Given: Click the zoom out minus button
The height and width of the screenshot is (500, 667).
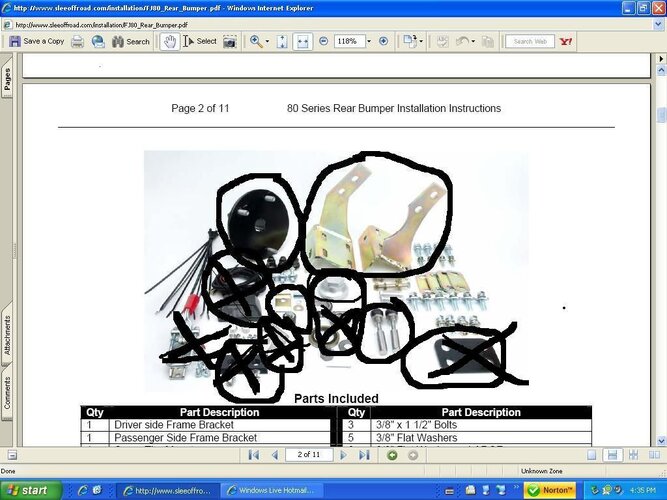Looking at the screenshot, I should click(x=324, y=41).
